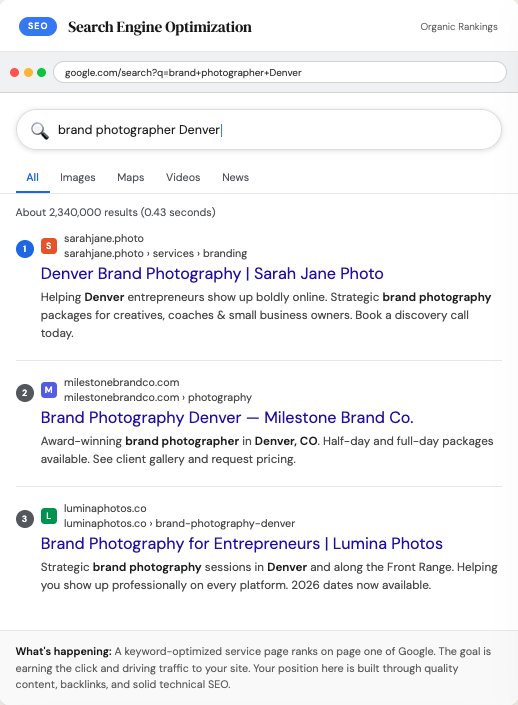Click the sarahjane.photo site name
Viewport: 518px width, 705px height.
click(103, 238)
